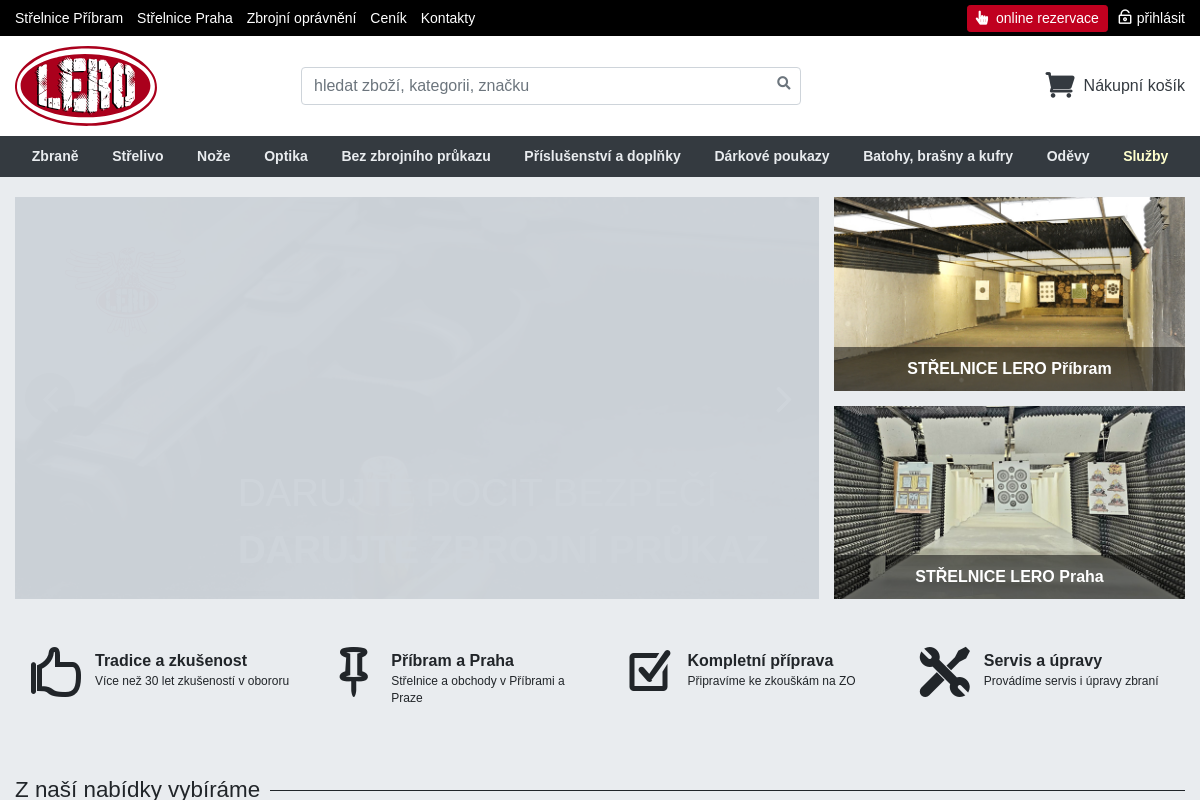The height and width of the screenshot is (800, 1200).
Task: Open Zbrojní oprávnění link
Action: tap(301, 18)
